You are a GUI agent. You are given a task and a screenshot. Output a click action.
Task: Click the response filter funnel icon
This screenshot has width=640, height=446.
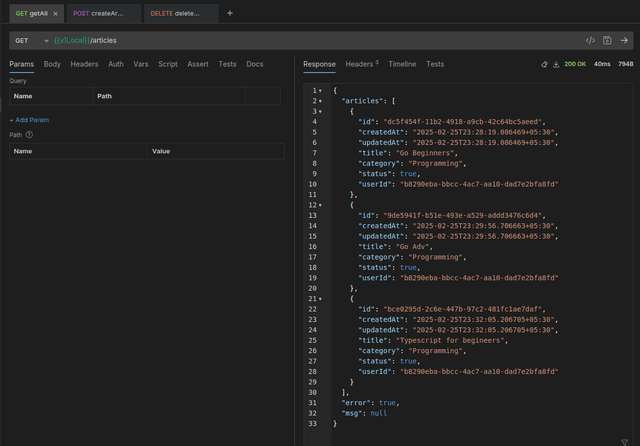click(624, 442)
